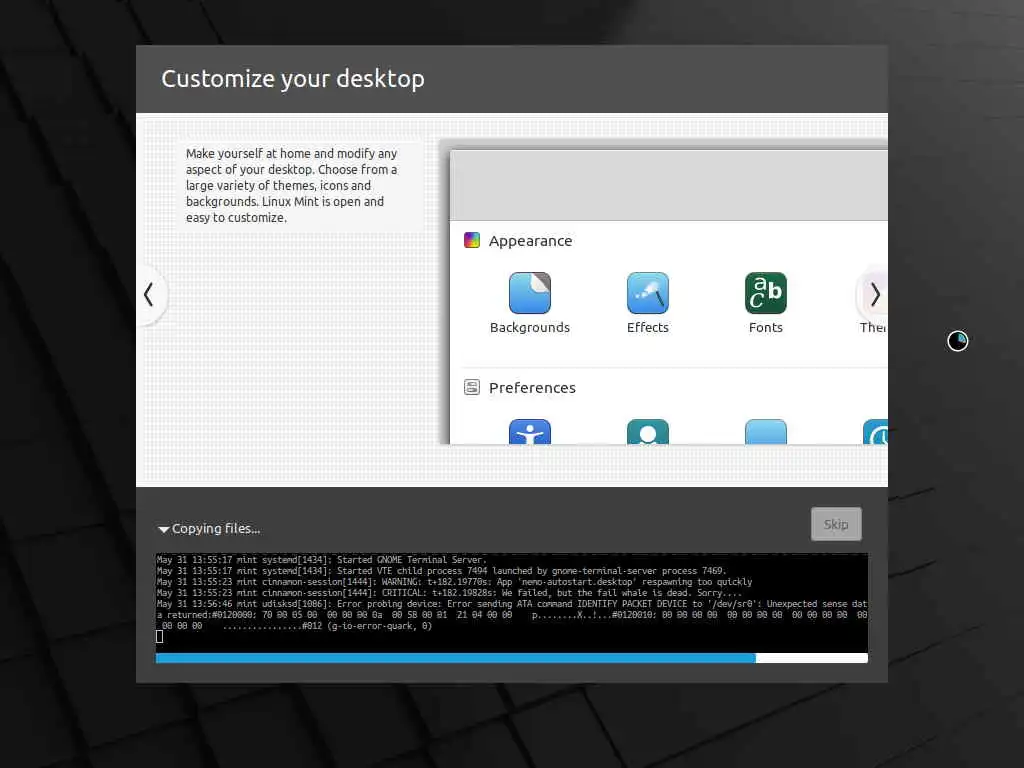Click the 'fail whale is dead' CRITICAL log line
This screenshot has width=1024, height=768.
tap(449, 593)
